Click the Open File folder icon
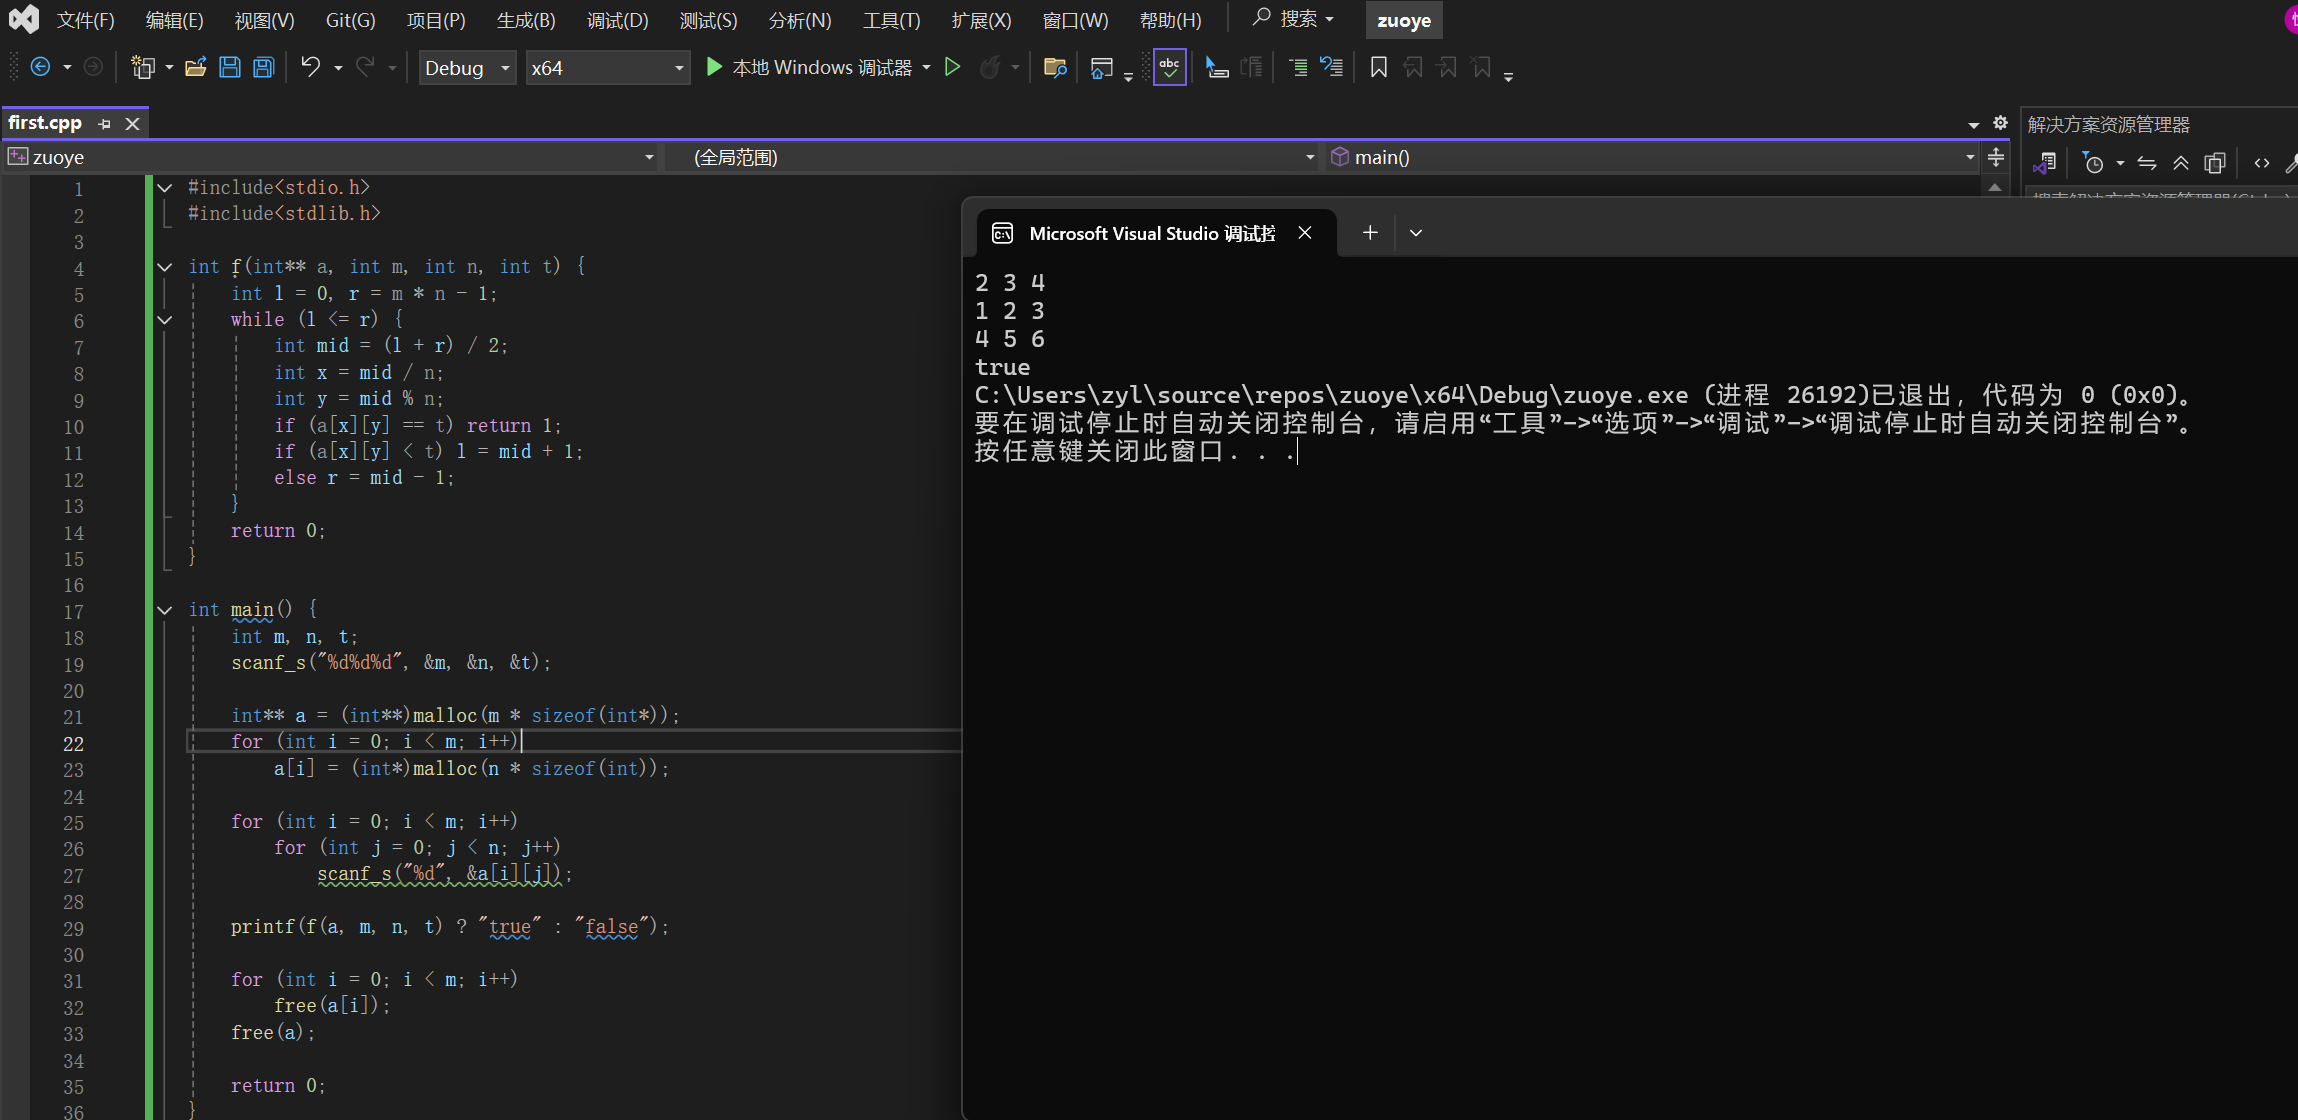 pos(196,67)
